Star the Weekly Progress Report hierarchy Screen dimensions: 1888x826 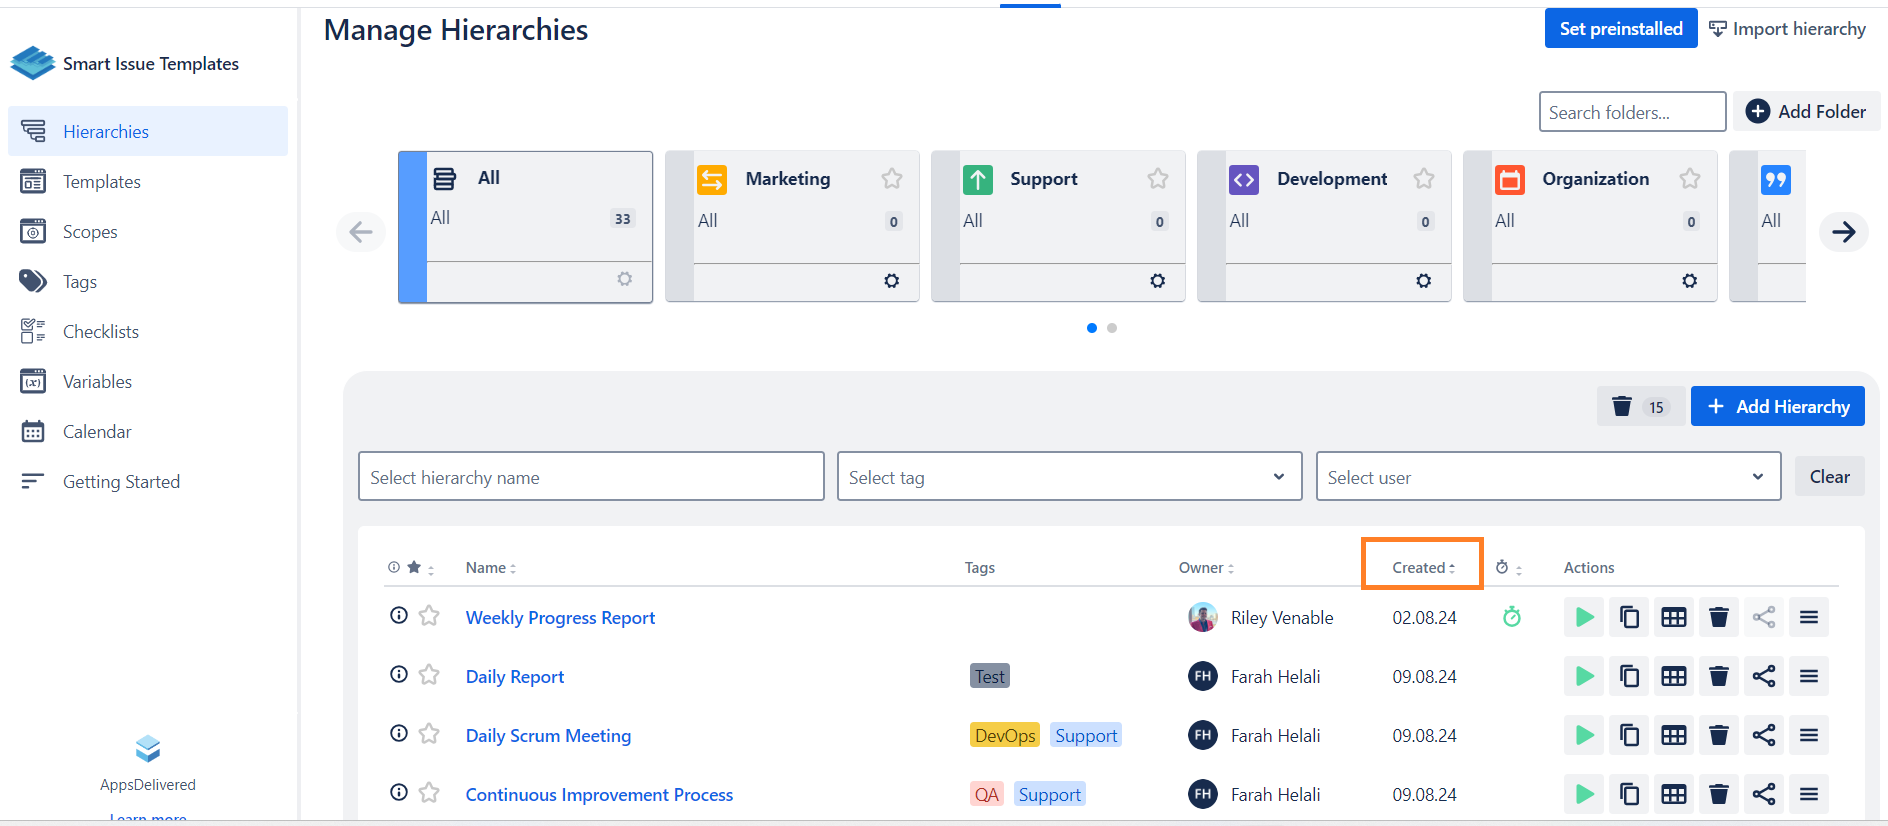pyautogui.click(x=429, y=616)
